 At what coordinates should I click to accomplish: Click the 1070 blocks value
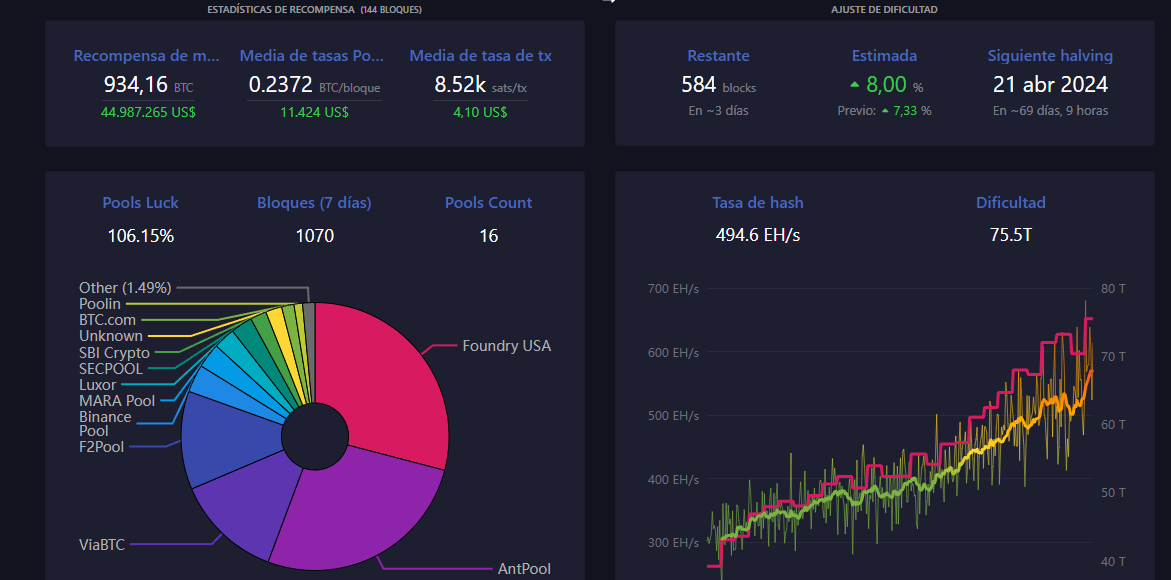point(314,237)
